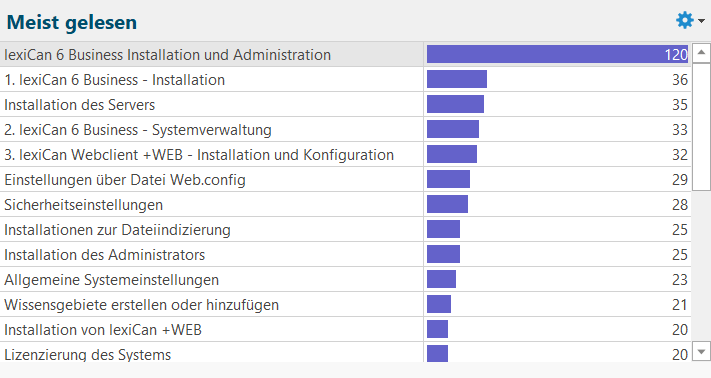Select Installationen zur Dateiindizierung row
The width and height of the screenshot is (711, 378).
pos(346,229)
